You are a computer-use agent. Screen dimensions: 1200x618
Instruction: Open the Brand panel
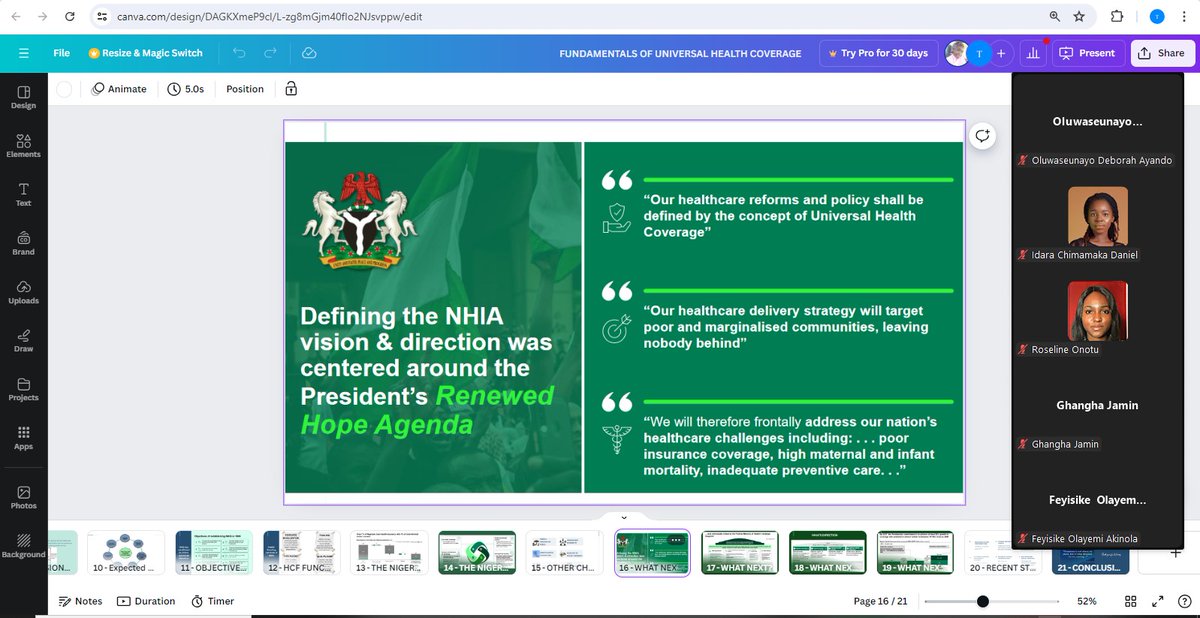23,243
